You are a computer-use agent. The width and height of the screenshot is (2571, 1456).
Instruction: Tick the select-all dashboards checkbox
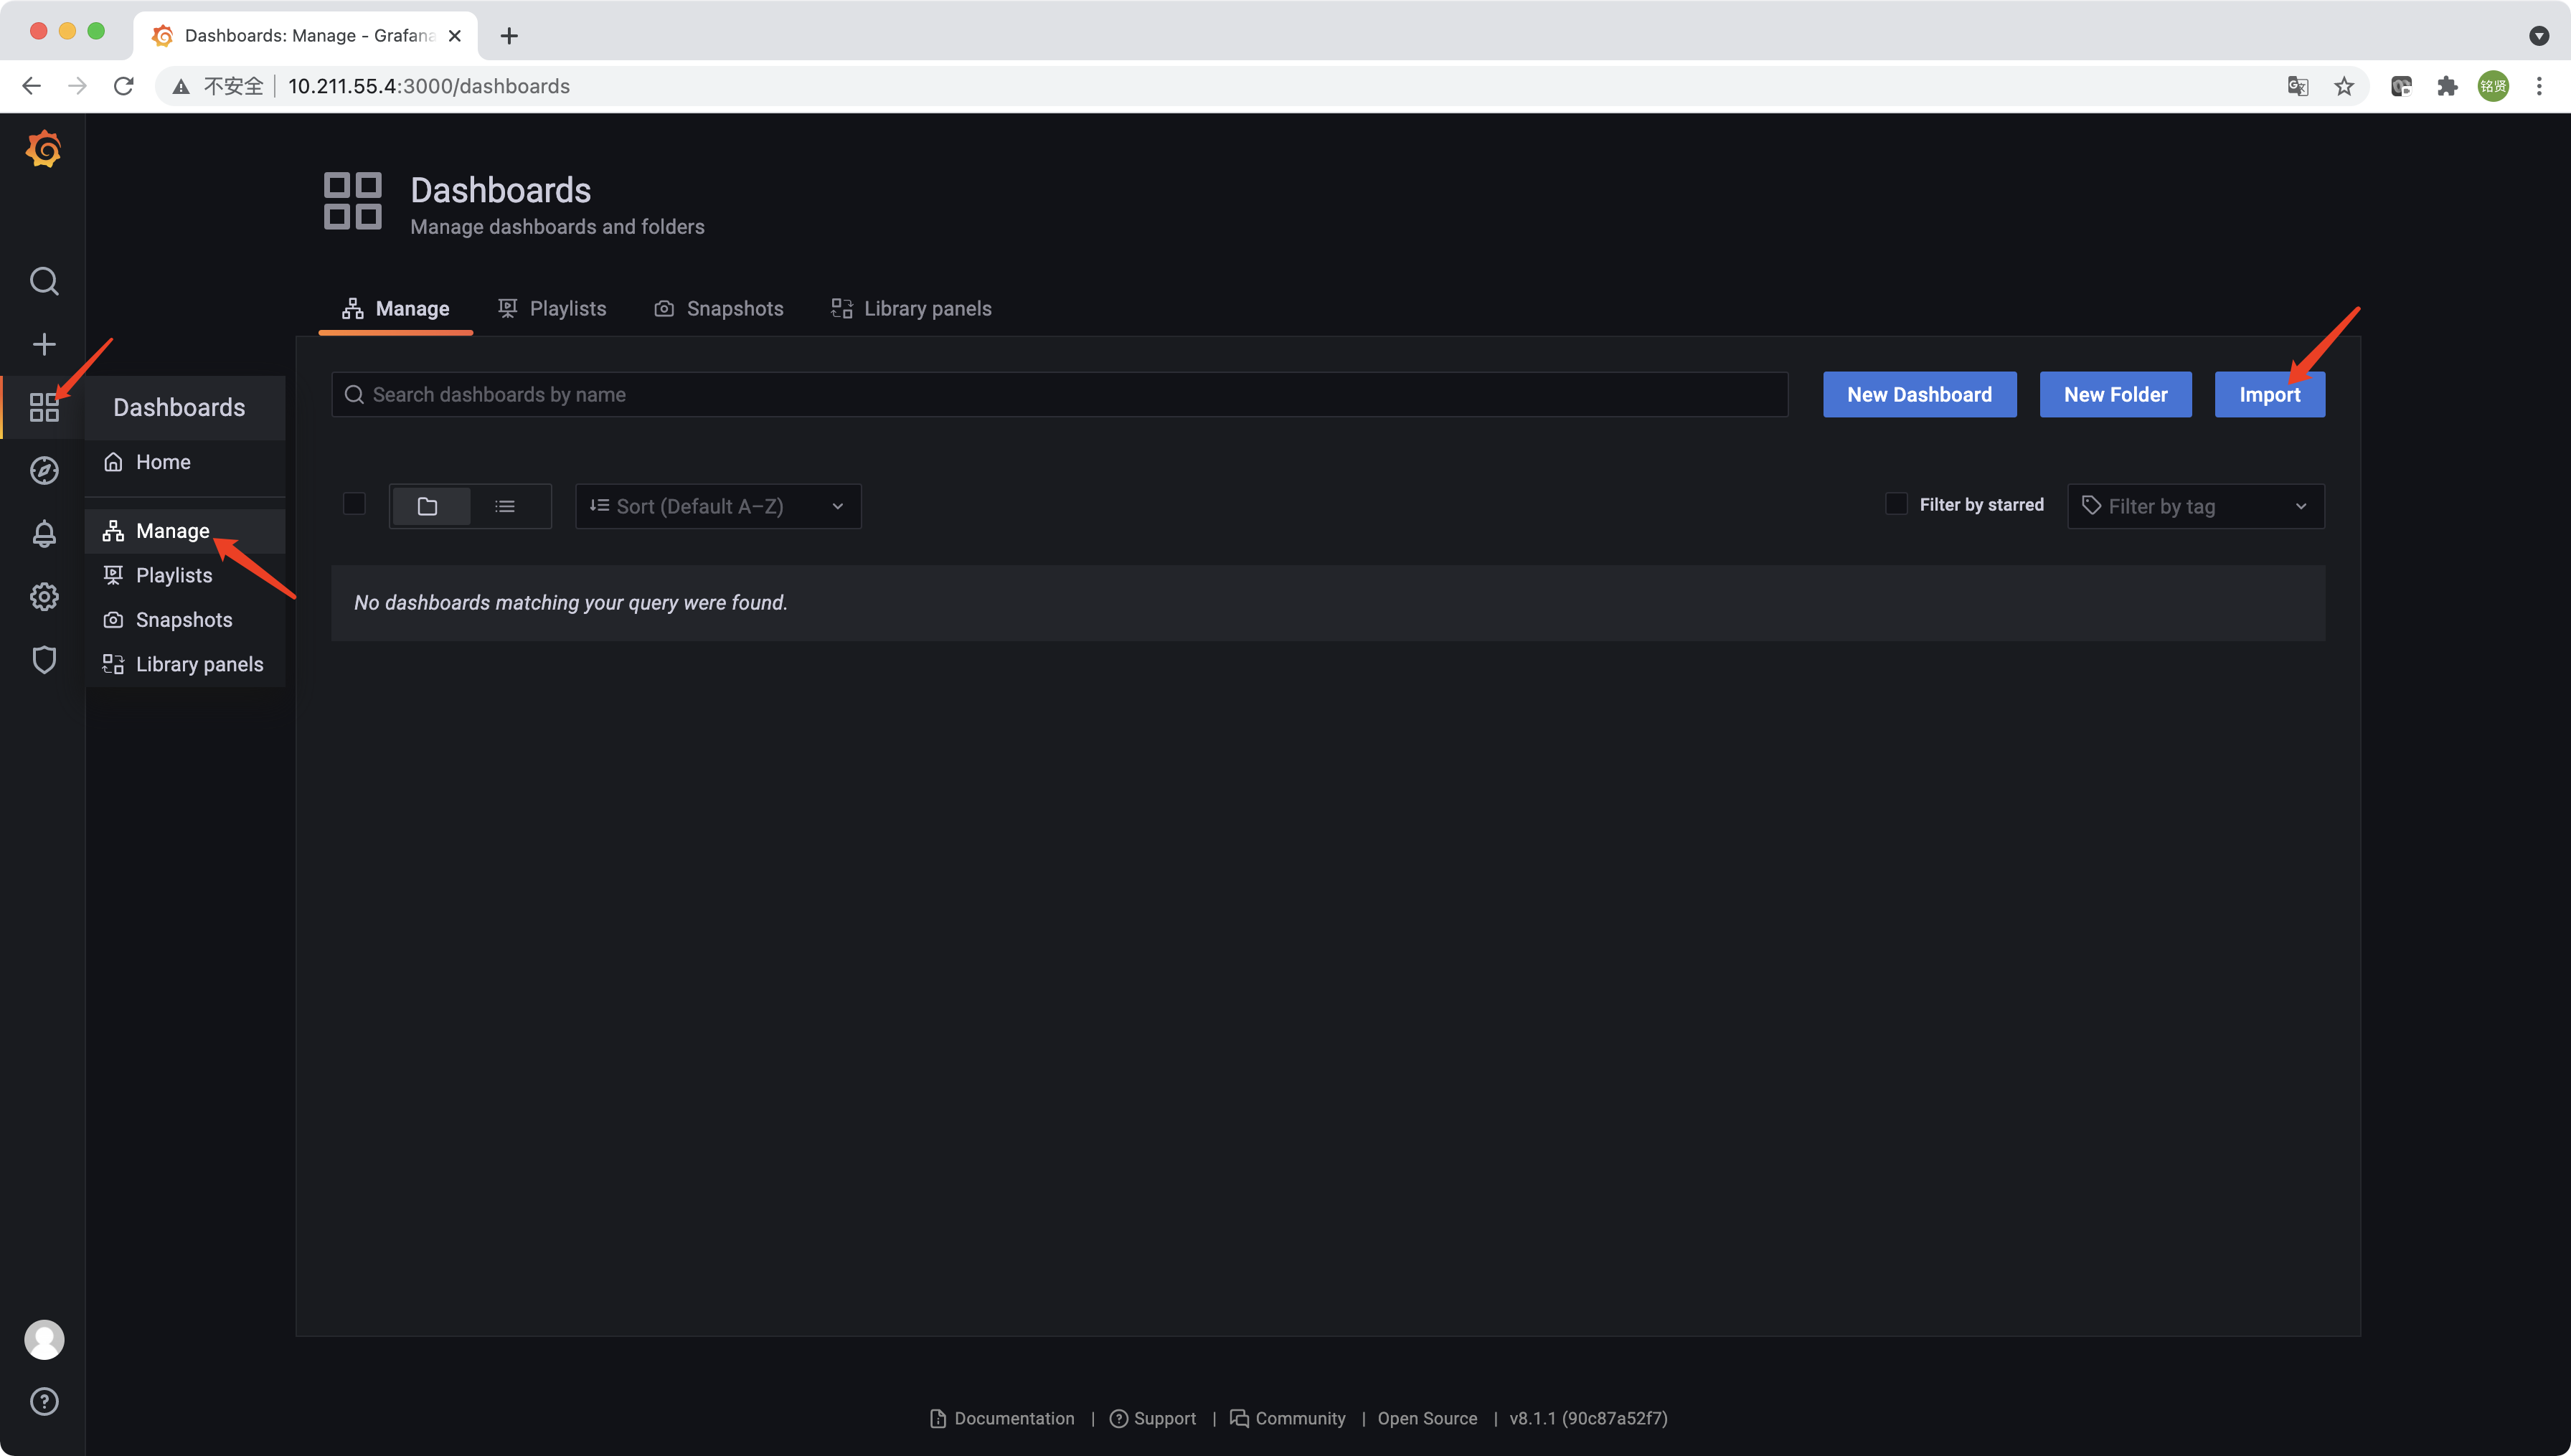354,504
